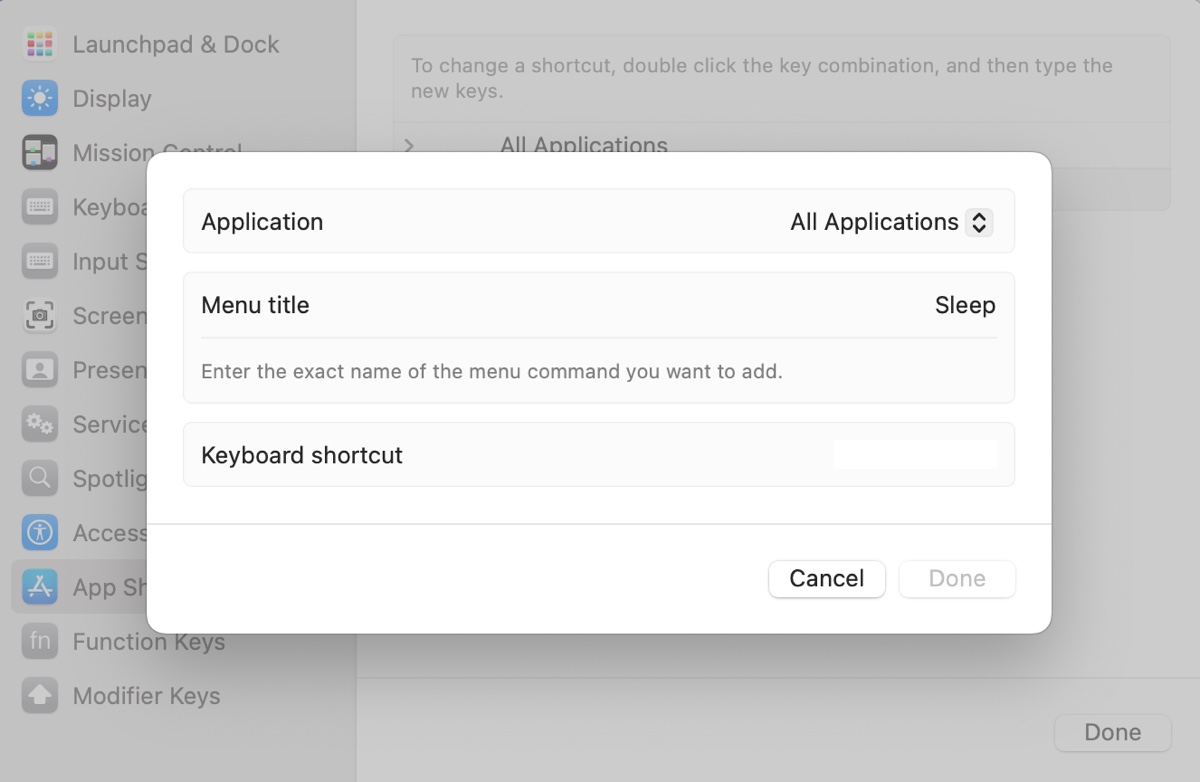Click the Screenshots camera icon
Viewport: 1200px width, 782px height.
coord(40,316)
